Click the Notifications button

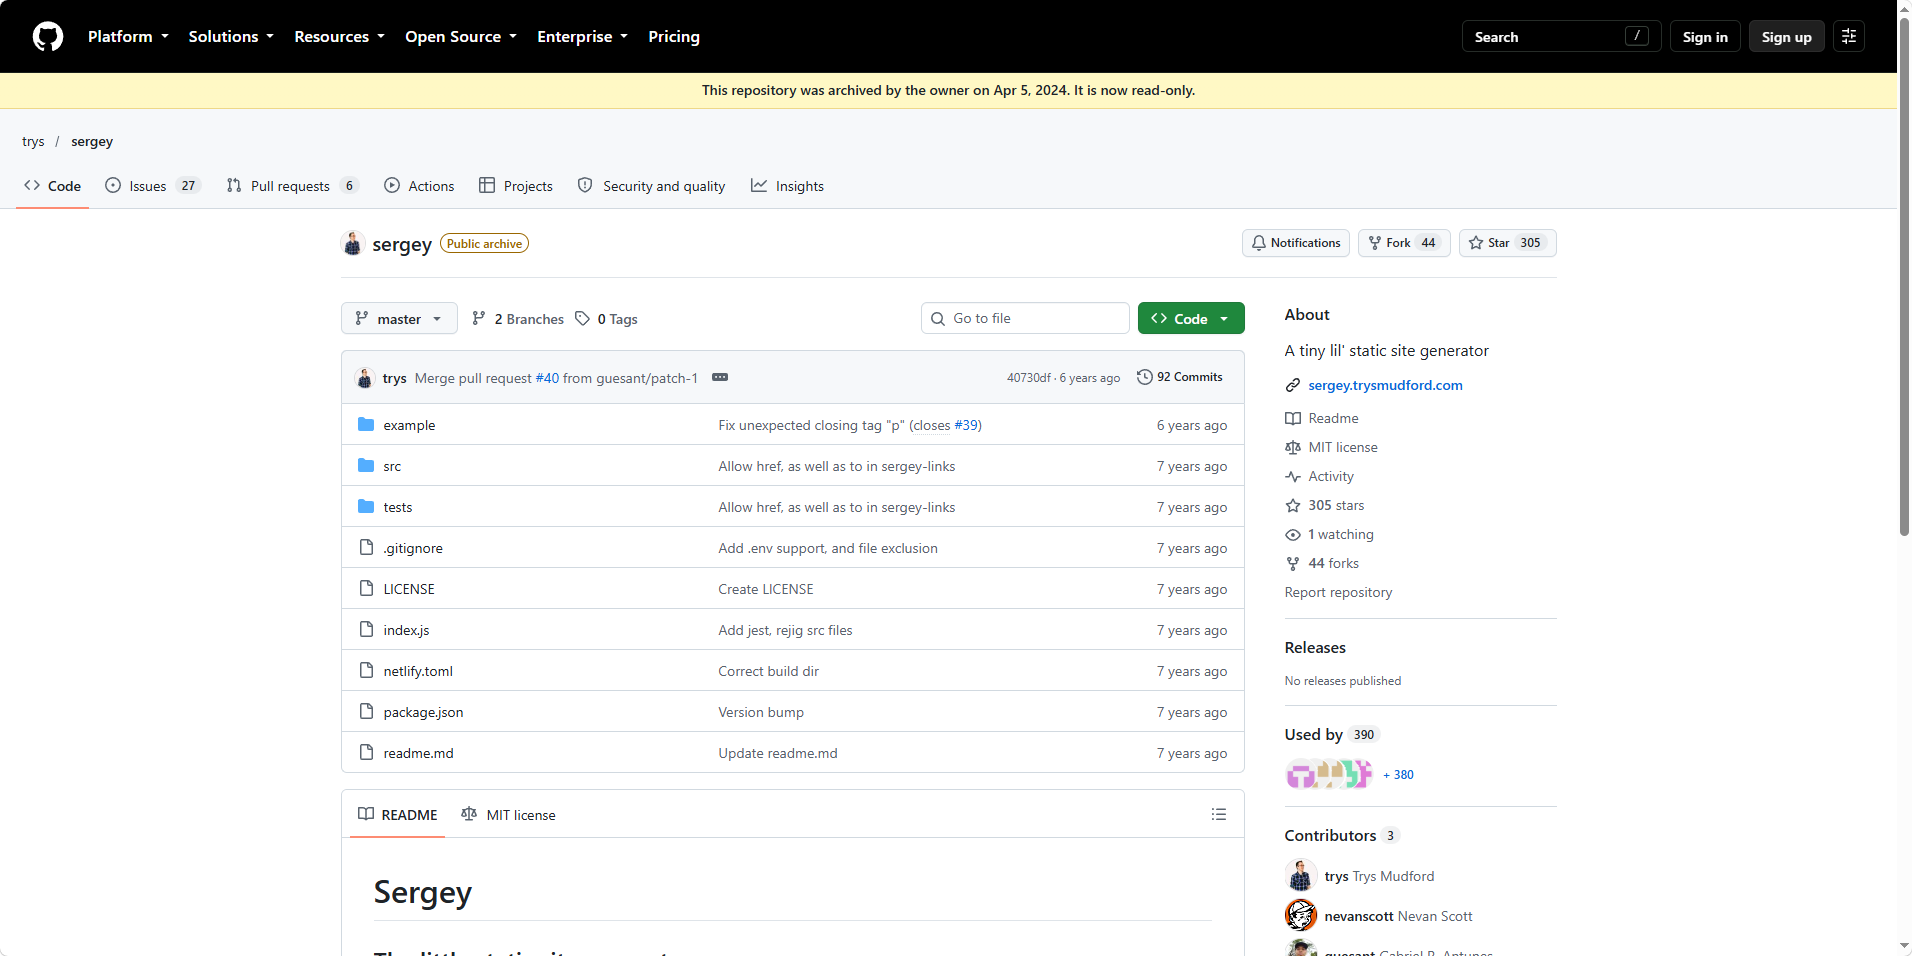pyautogui.click(x=1296, y=243)
